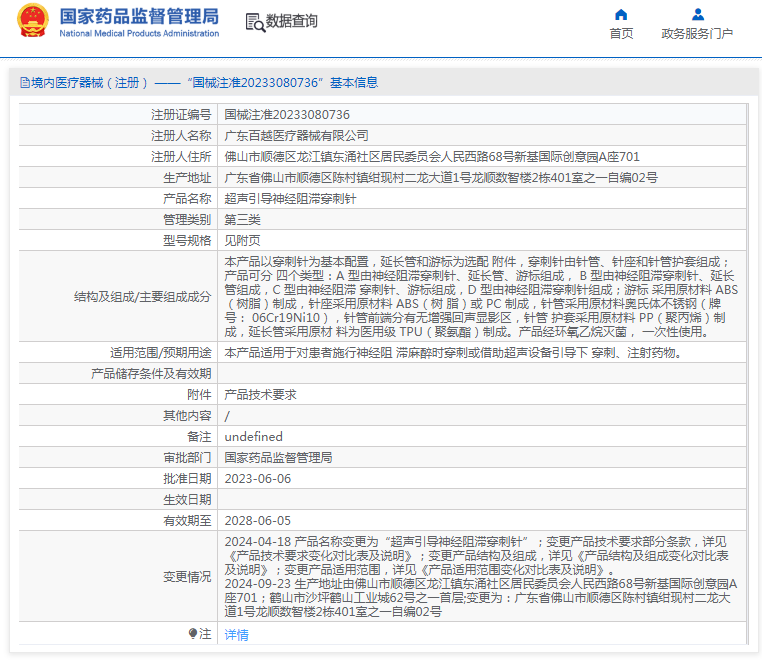This screenshot has height=666, width=762.
Task: Click the 结构及组成 description text
Action: [x=481, y=297]
